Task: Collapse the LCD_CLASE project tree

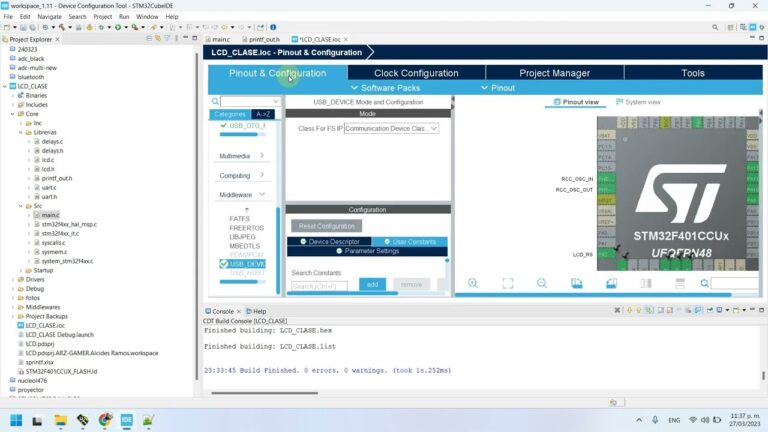Action: pyautogui.click(x=5, y=86)
